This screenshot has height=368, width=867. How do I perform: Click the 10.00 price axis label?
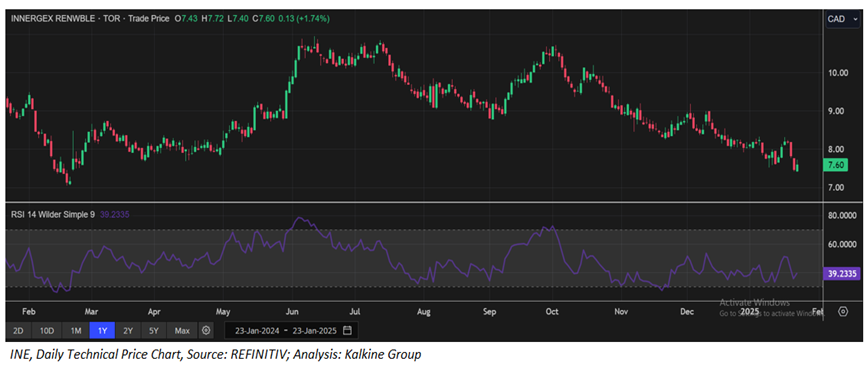[838, 73]
